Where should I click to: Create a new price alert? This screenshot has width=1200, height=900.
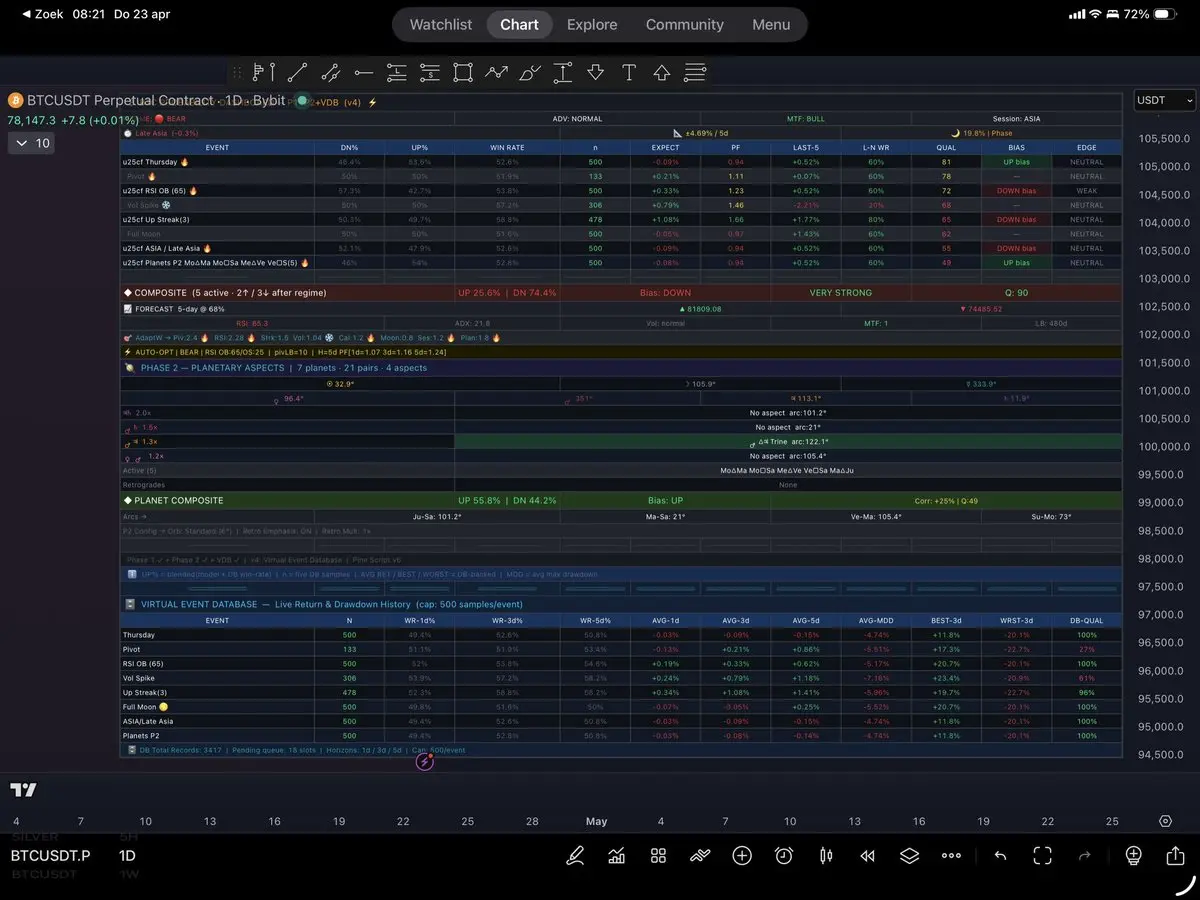784,856
